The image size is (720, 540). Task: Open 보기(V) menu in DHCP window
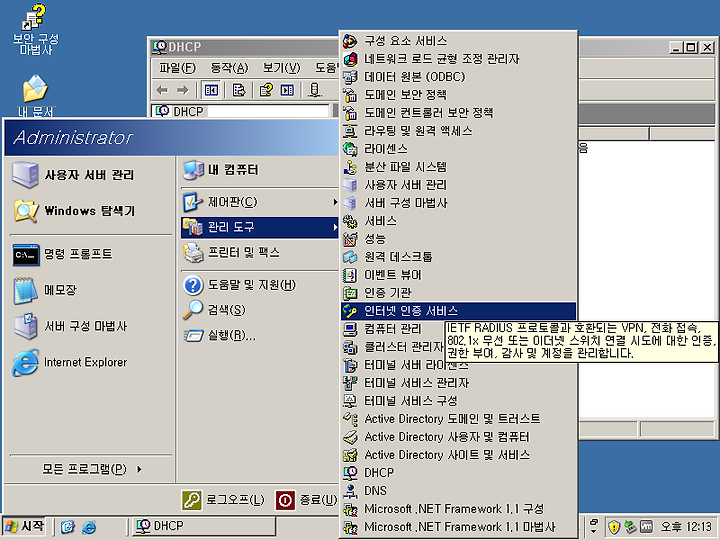point(281,68)
